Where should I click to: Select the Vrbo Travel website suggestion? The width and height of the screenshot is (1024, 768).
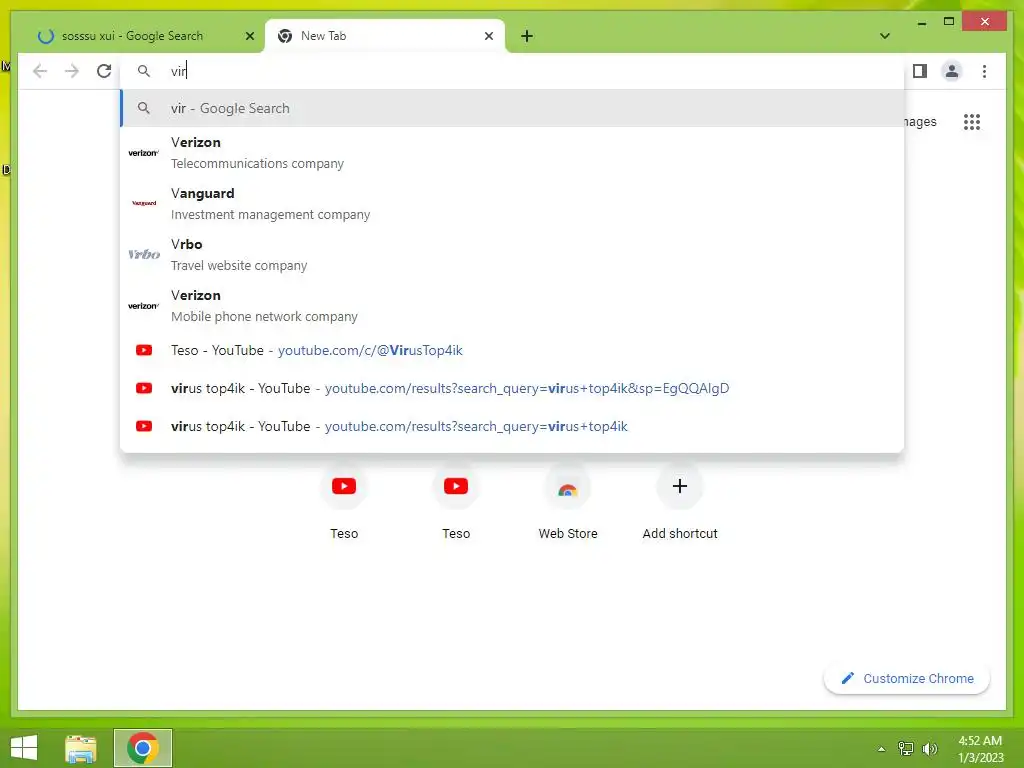512,255
